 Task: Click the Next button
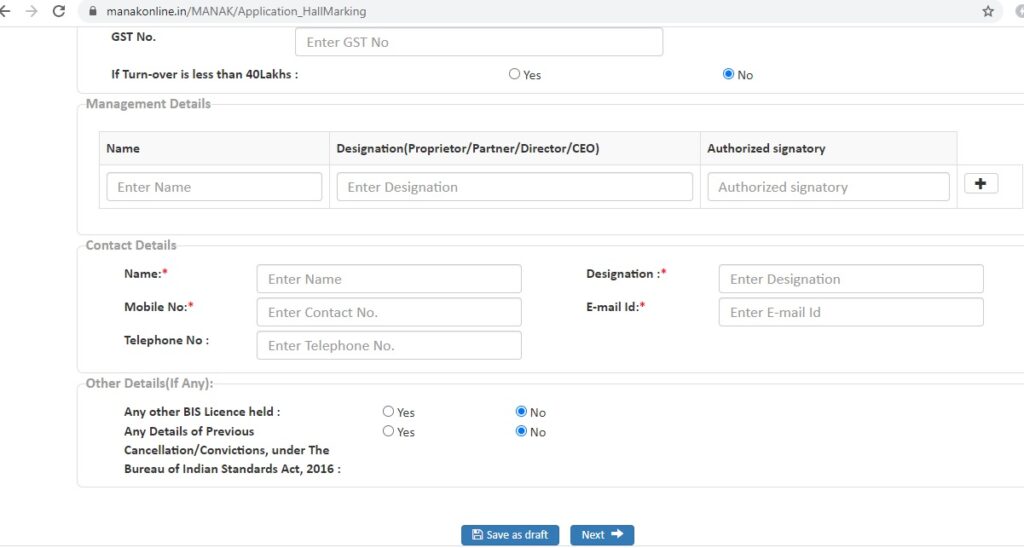pyautogui.click(x=602, y=535)
